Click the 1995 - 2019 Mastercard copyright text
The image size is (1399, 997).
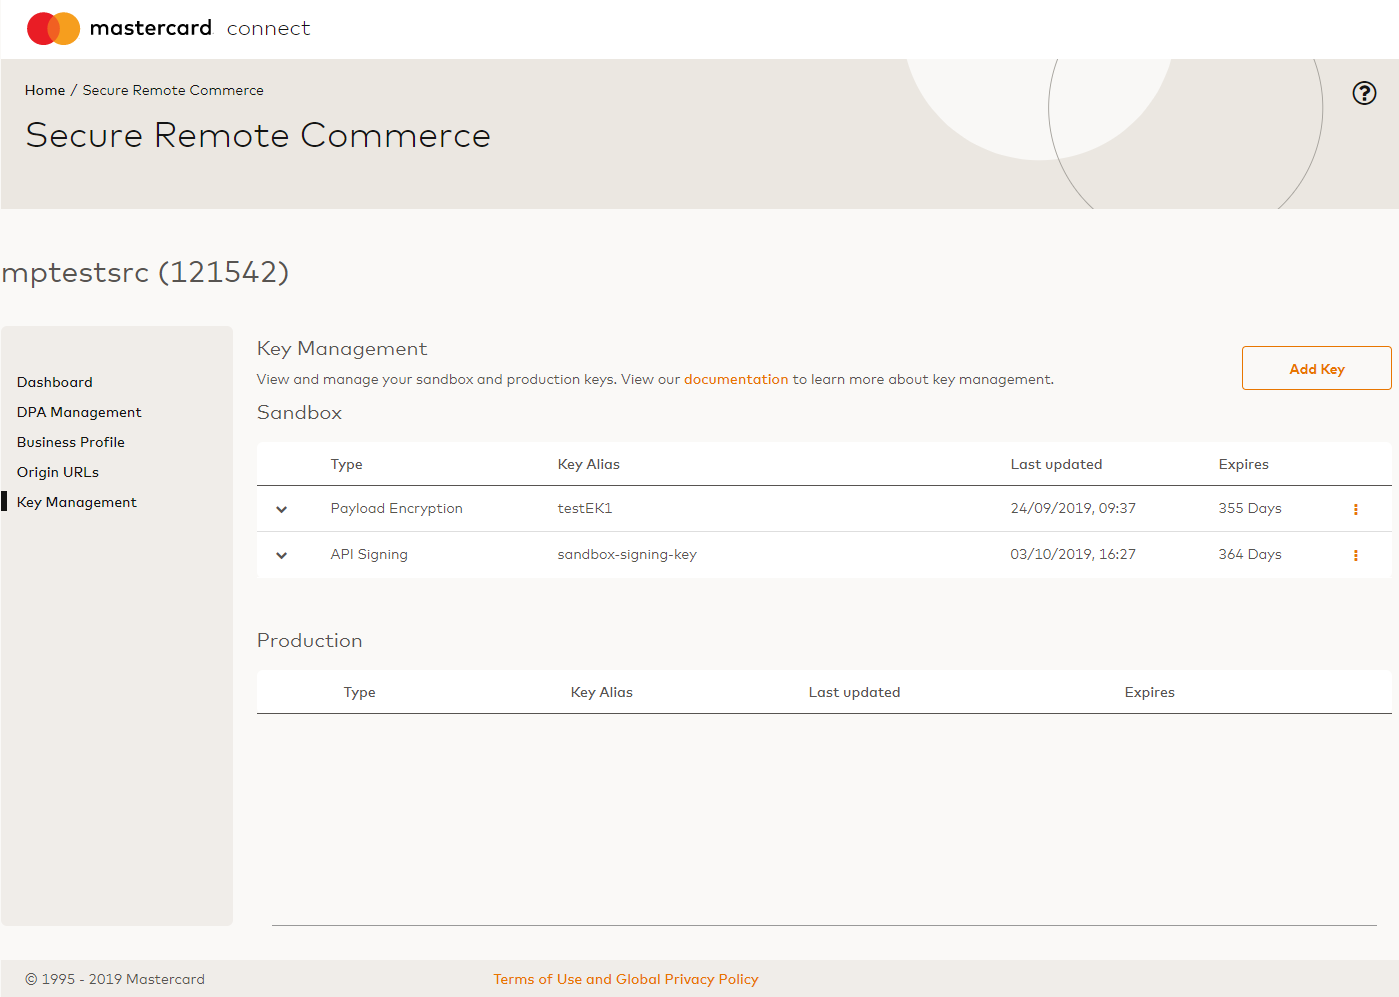pos(115,979)
